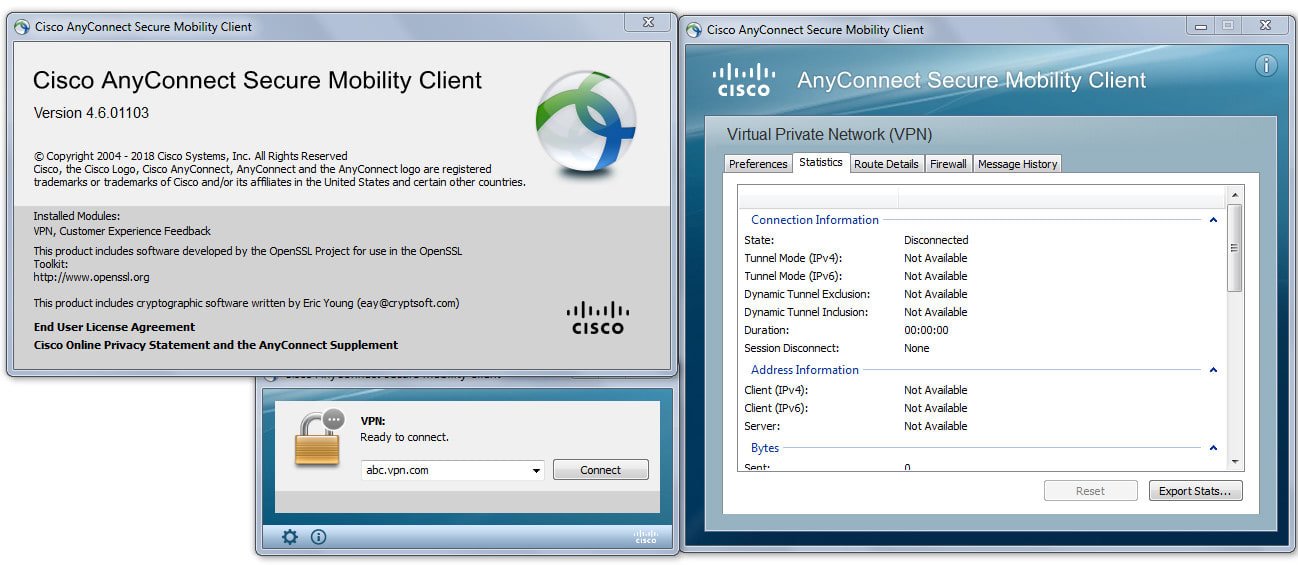Open End User License Agreement link
The image size is (1298, 565).
pos(115,327)
